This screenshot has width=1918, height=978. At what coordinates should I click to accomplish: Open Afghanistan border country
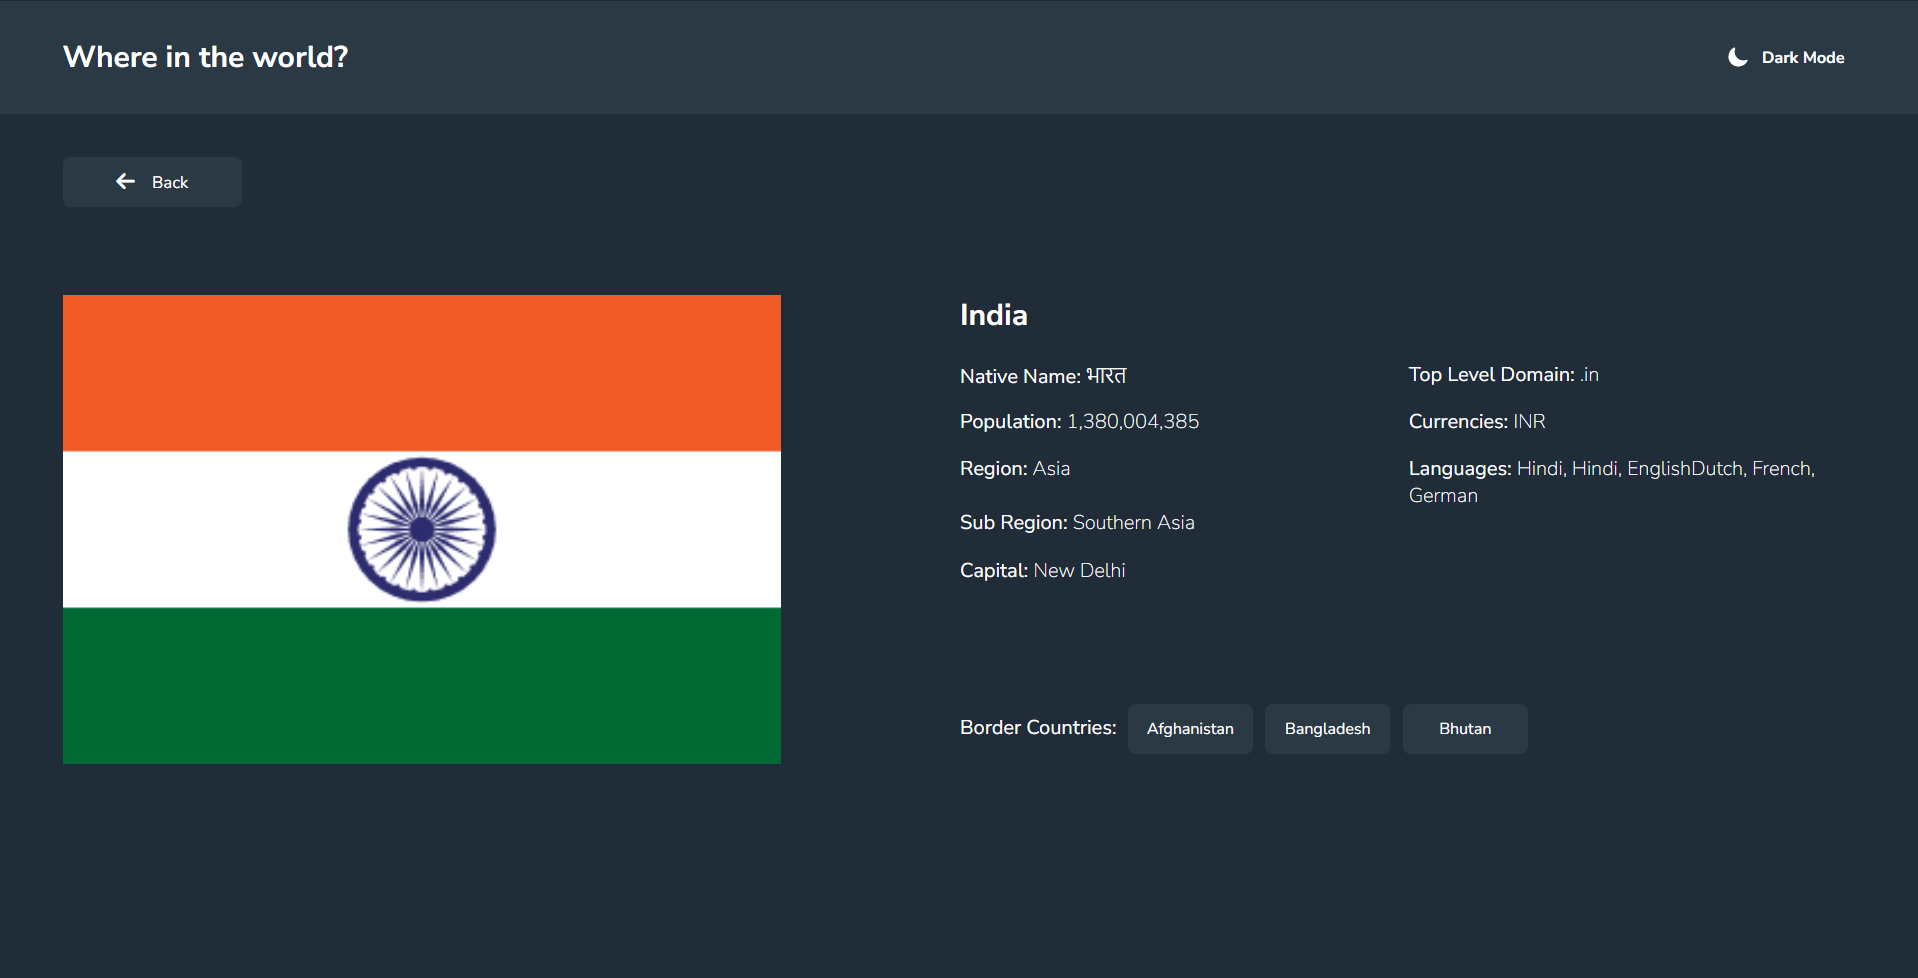tap(1190, 728)
